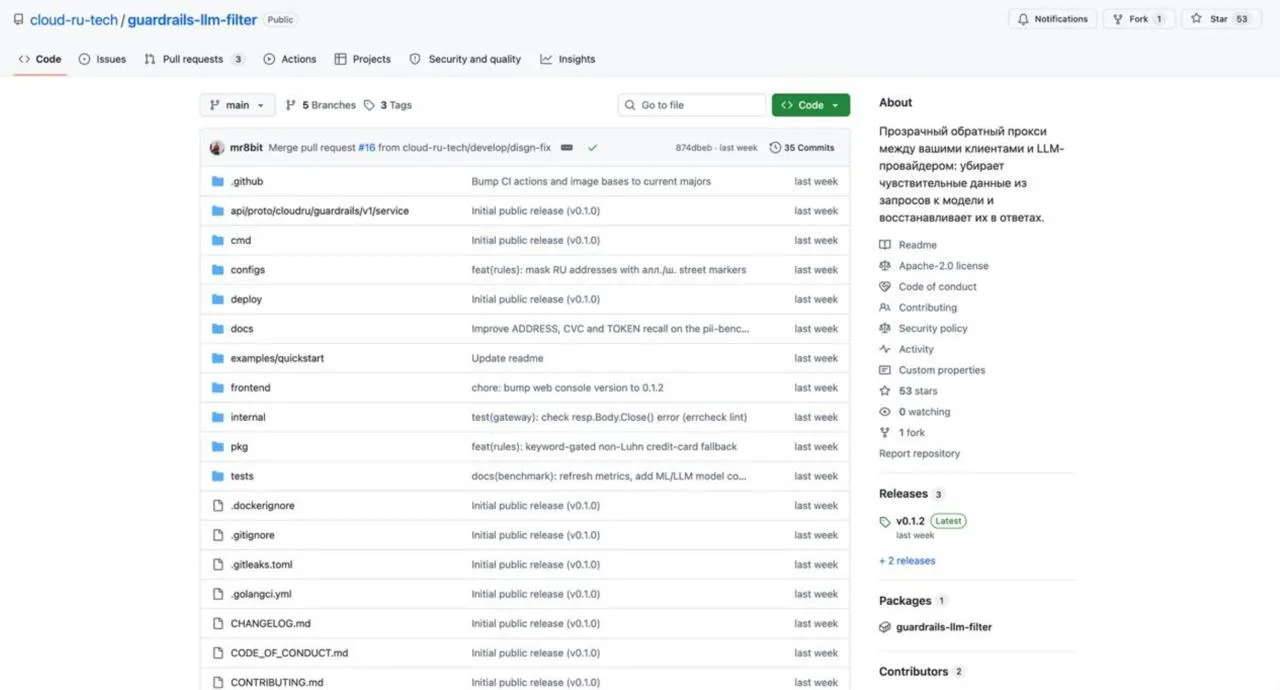Open the Projects tab
Viewport: 1280px width, 690px height.
[363, 59]
